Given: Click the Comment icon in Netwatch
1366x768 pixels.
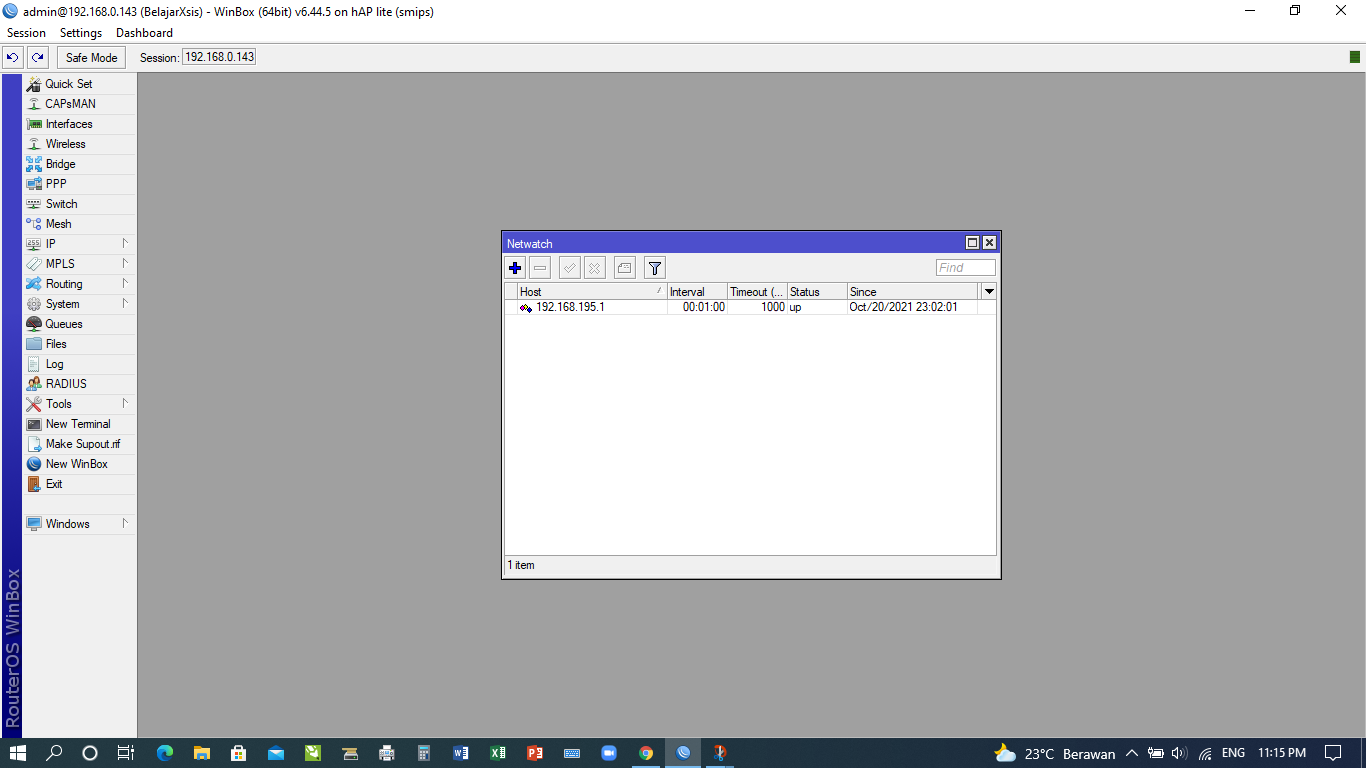Looking at the screenshot, I should click(625, 267).
